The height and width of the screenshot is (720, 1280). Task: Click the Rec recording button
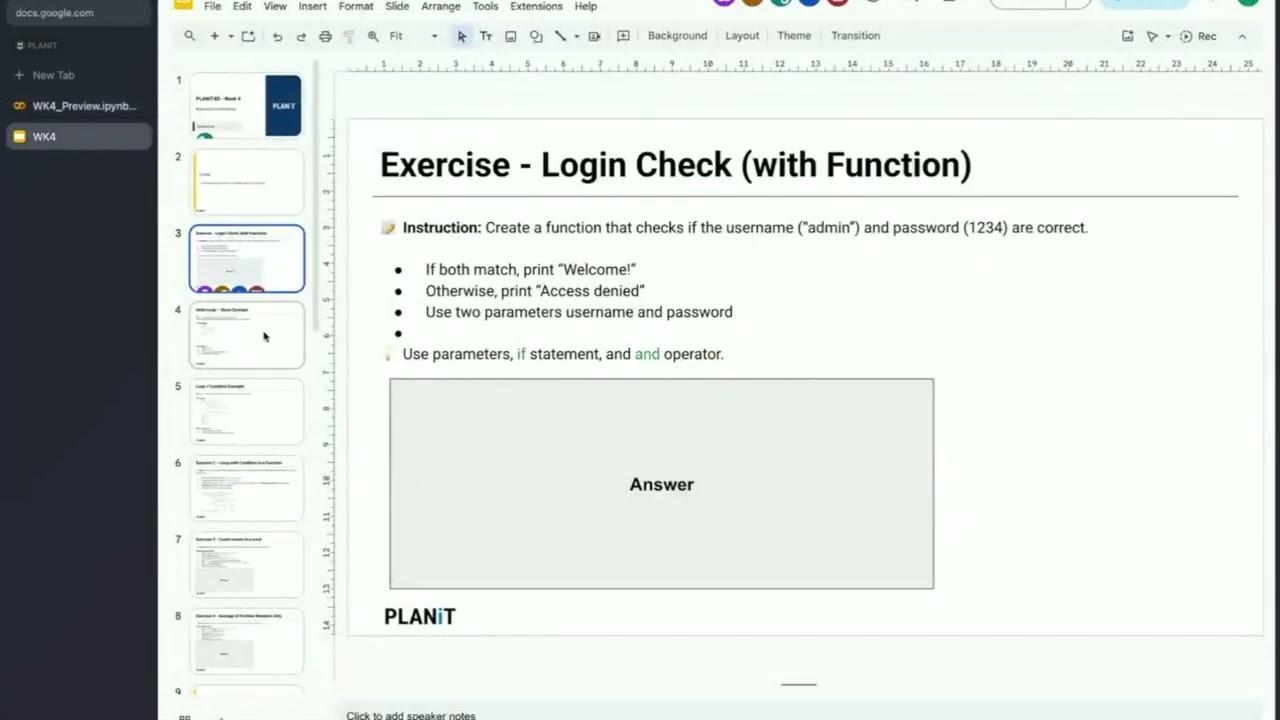(x=1198, y=36)
